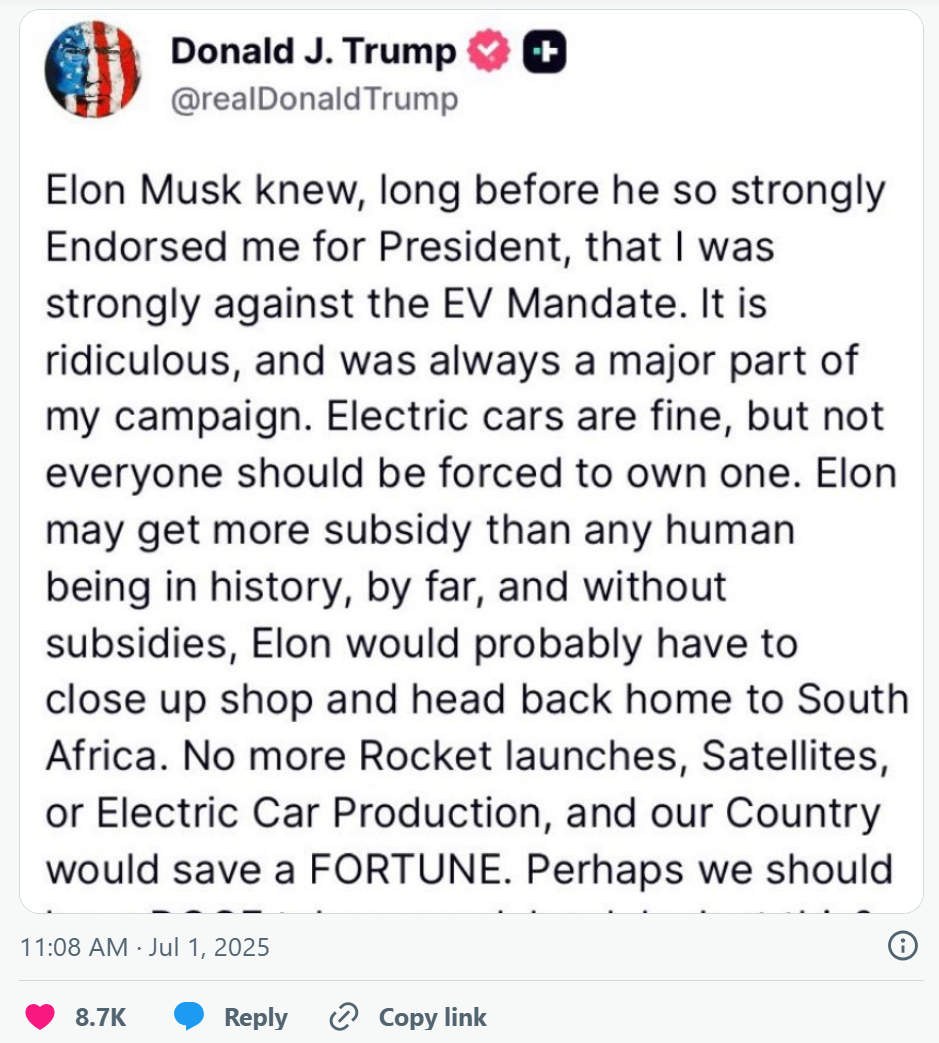Click the red verified checkmark badge
Image resolution: width=939 pixels, height=1043 pixels.
coord(489,51)
